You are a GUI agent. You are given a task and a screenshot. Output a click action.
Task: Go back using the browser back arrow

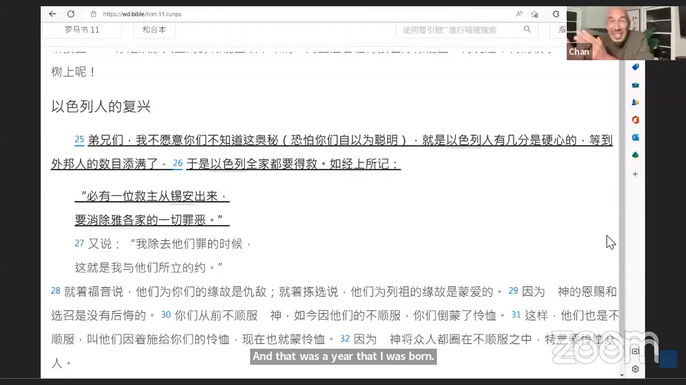(52, 14)
